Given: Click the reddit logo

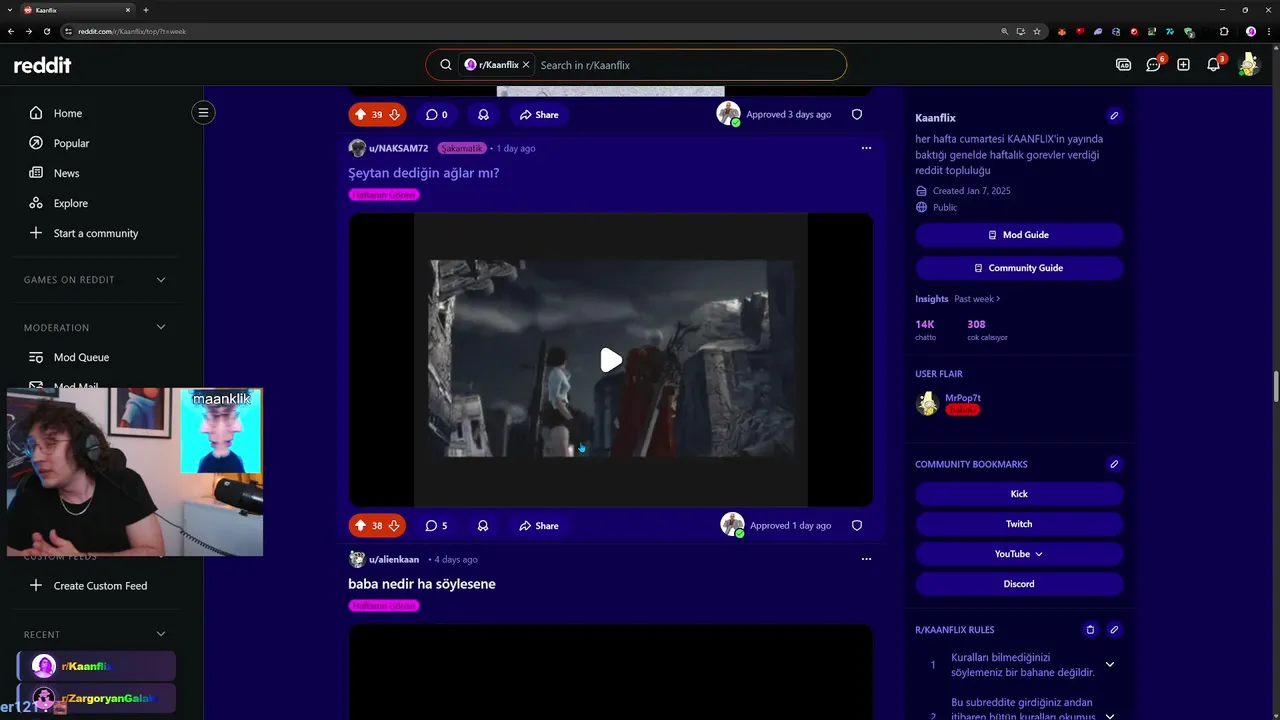Looking at the screenshot, I should [x=42, y=65].
